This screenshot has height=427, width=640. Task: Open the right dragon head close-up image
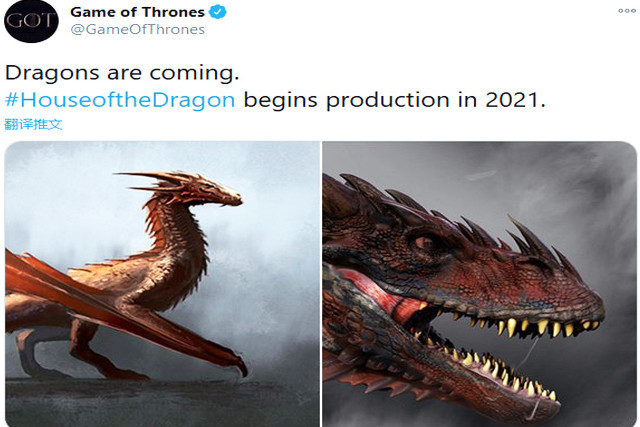(480, 284)
